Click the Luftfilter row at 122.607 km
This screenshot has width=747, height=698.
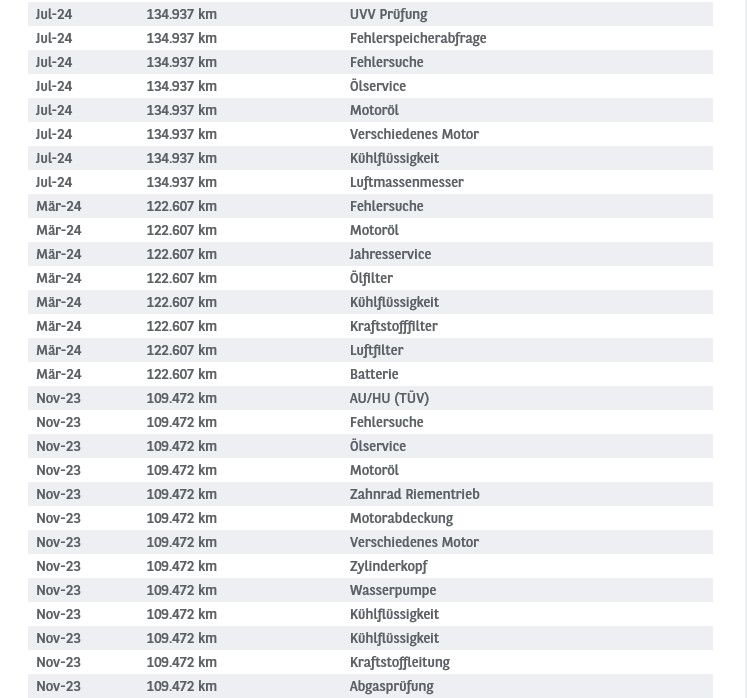coord(370,350)
